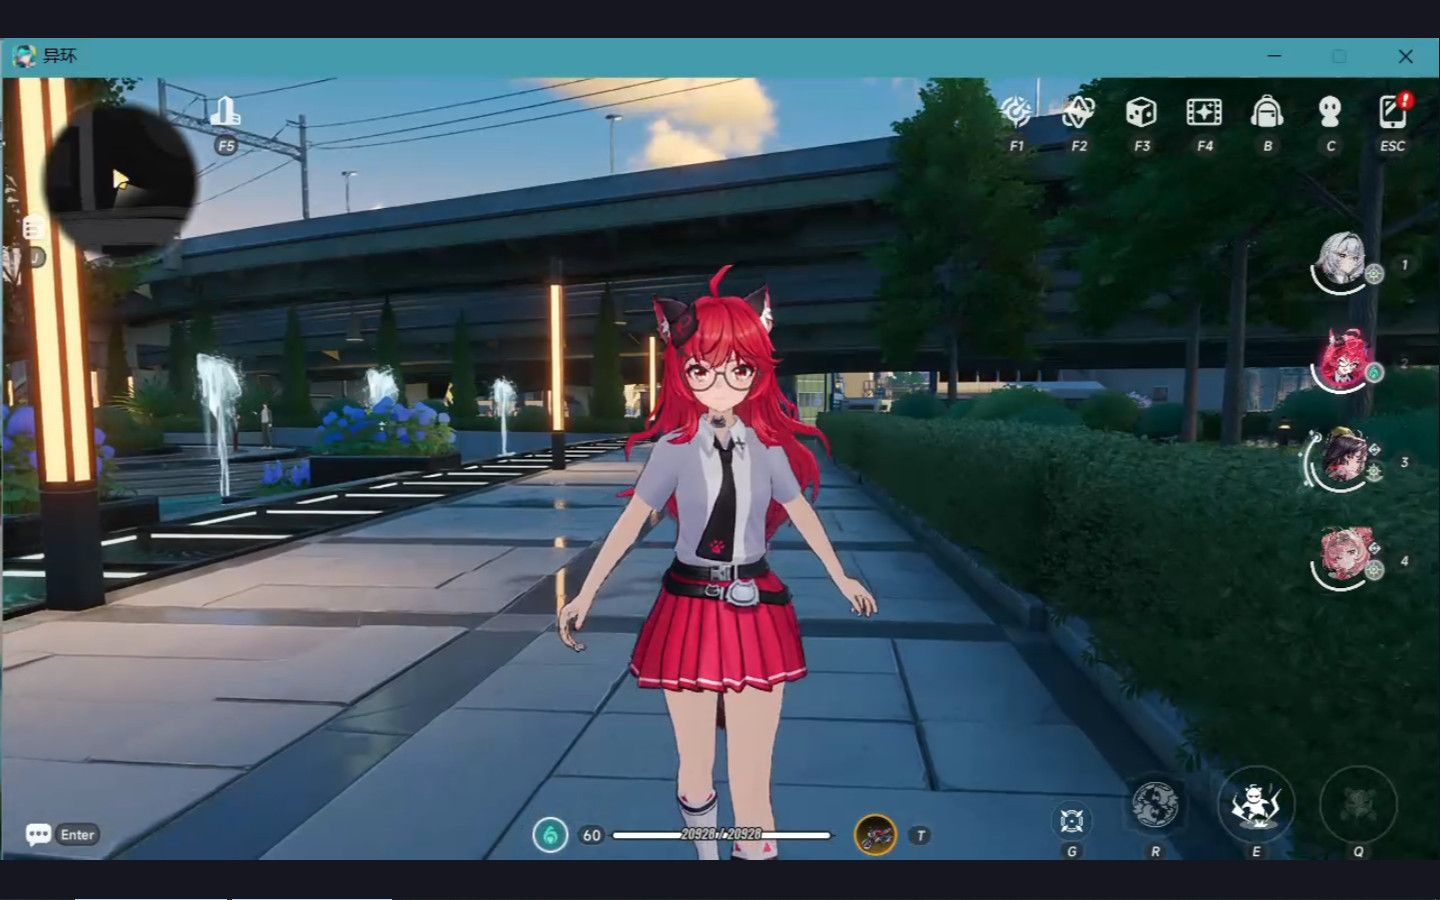Click the Enter key chat hint
The image size is (1440, 900).
coord(78,835)
